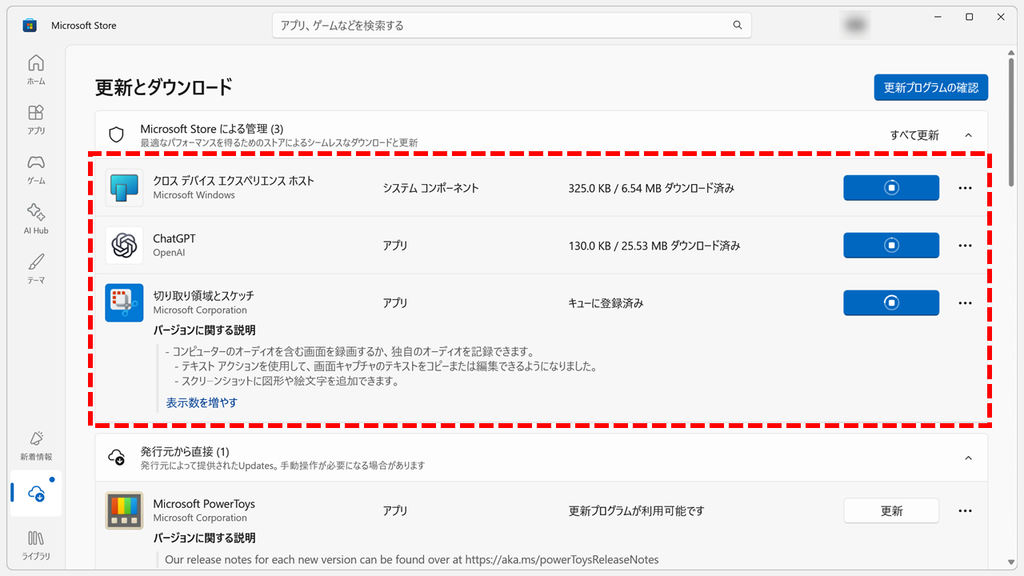Click the 130.0 KB / 25.53 MB download status
Viewport: 1024px width, 576px height.
click(x=654, y=246)
